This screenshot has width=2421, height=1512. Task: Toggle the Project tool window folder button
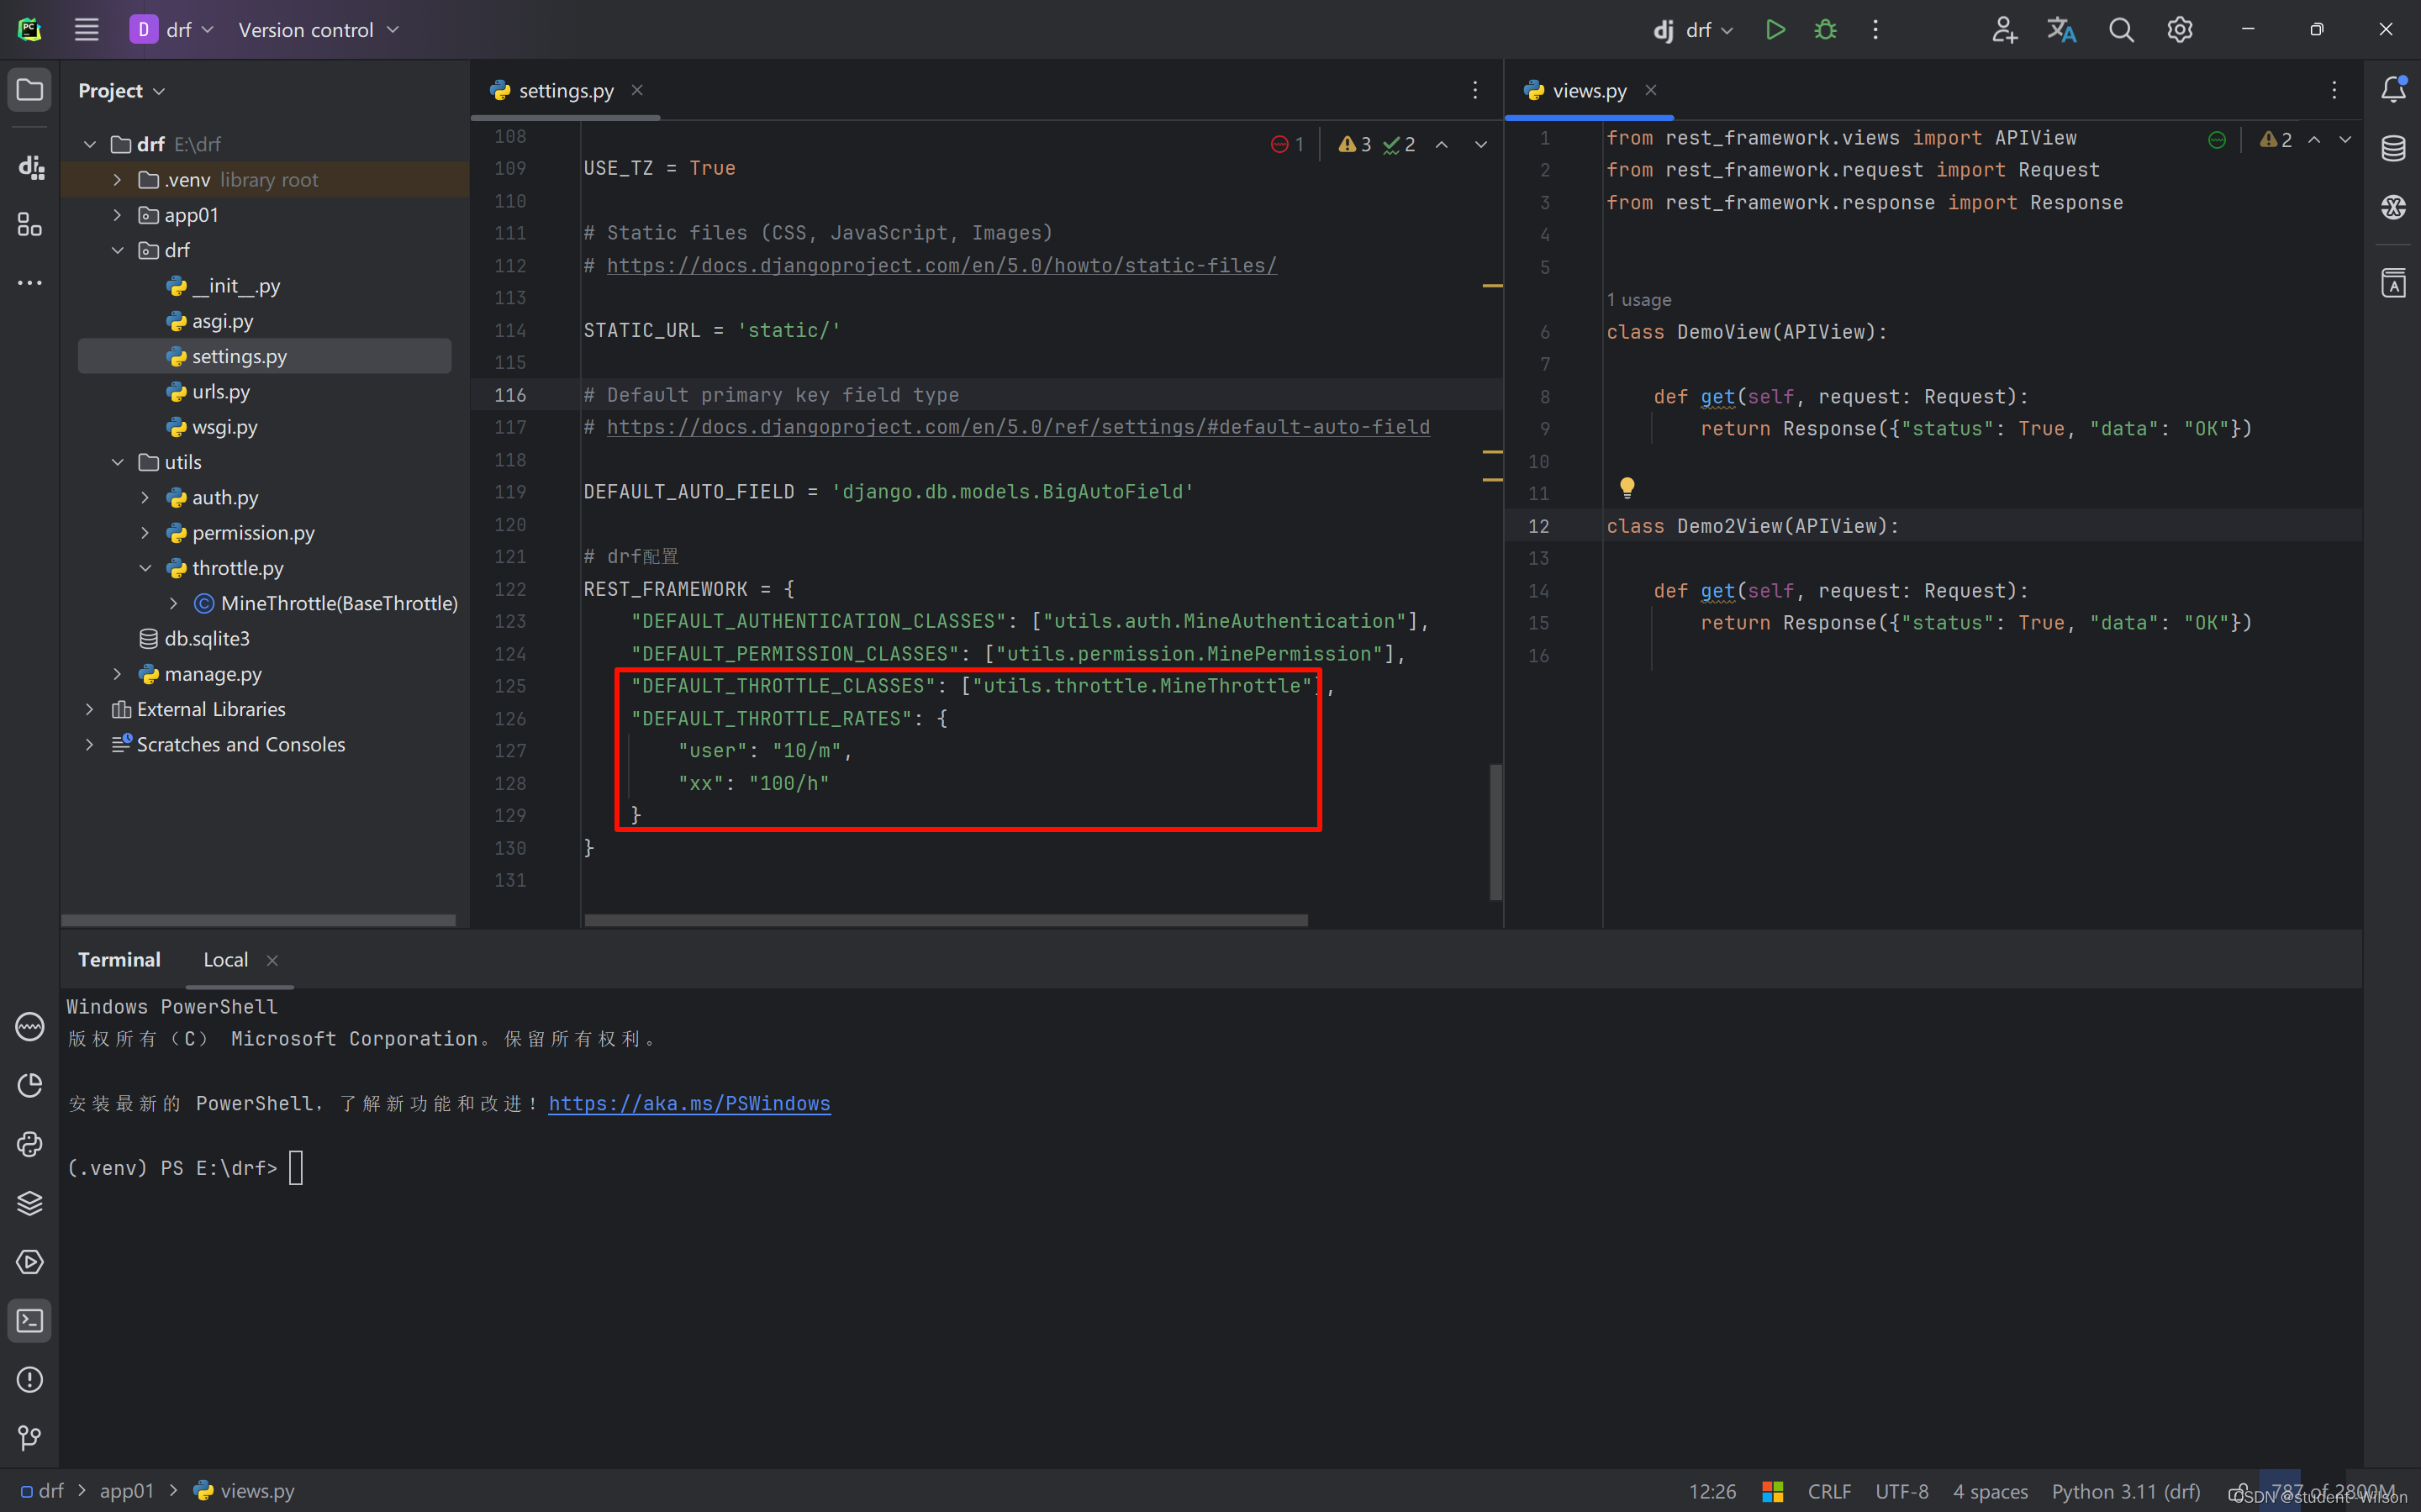point(30,90)
